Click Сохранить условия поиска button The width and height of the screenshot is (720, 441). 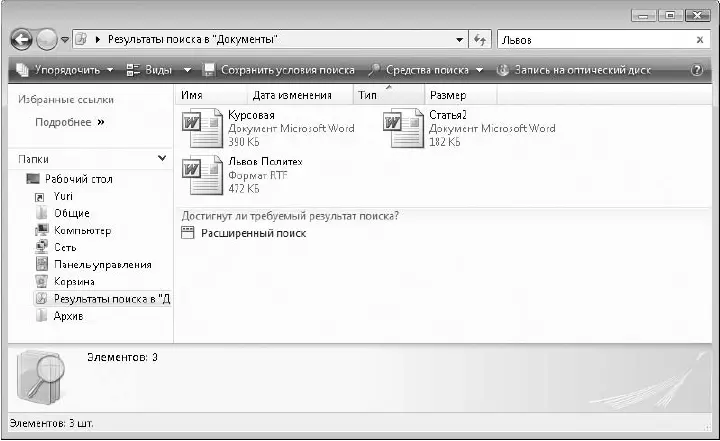click(279, 70)
